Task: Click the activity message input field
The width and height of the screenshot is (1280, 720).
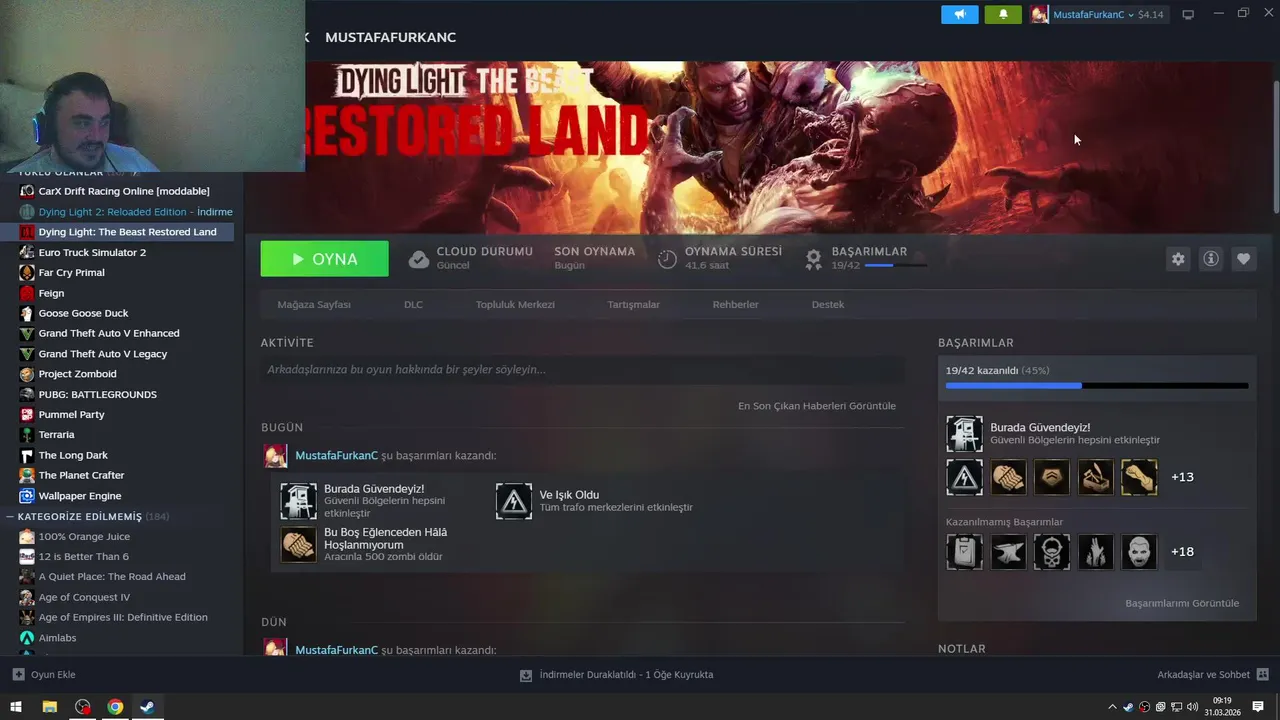Action: (x=582, y=369)
